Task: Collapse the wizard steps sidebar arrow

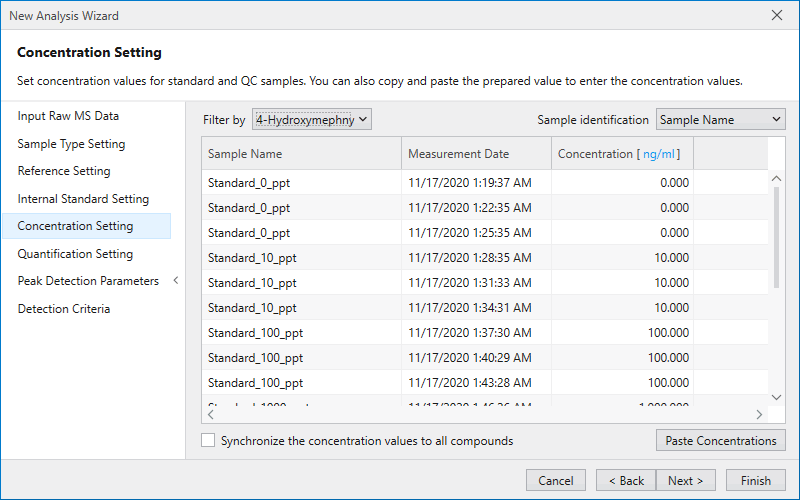Action: (176, 281)
